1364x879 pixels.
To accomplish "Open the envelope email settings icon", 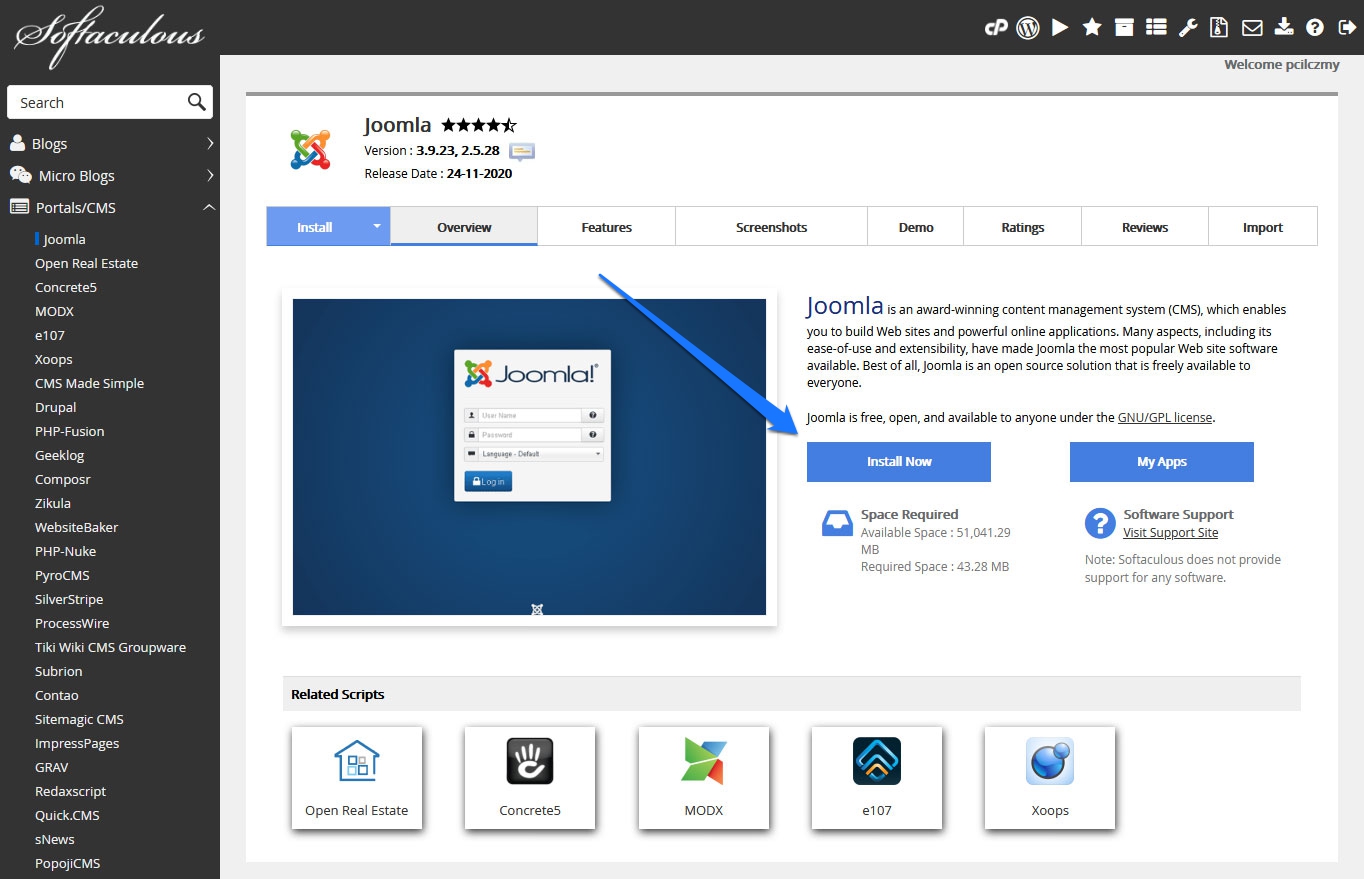I will pos(1252,28).
